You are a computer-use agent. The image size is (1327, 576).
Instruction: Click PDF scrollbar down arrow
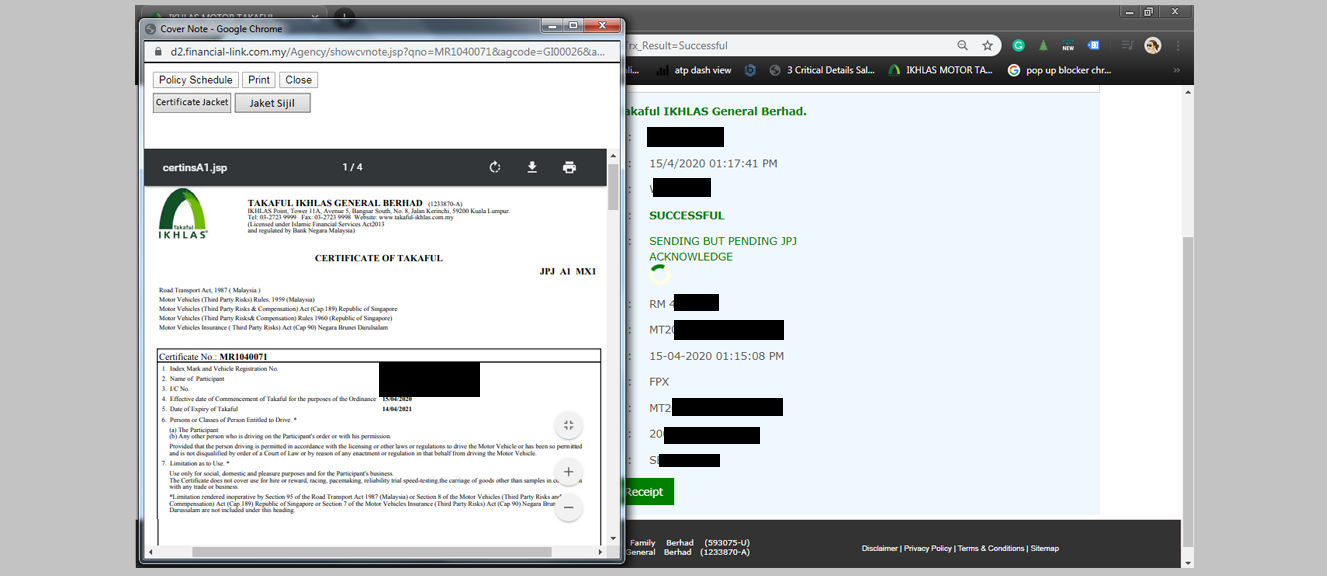pos(613,539)
